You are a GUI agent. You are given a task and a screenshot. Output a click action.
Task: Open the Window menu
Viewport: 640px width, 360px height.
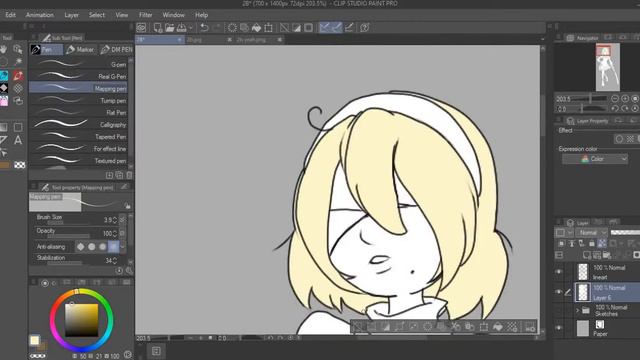point(173,15)
